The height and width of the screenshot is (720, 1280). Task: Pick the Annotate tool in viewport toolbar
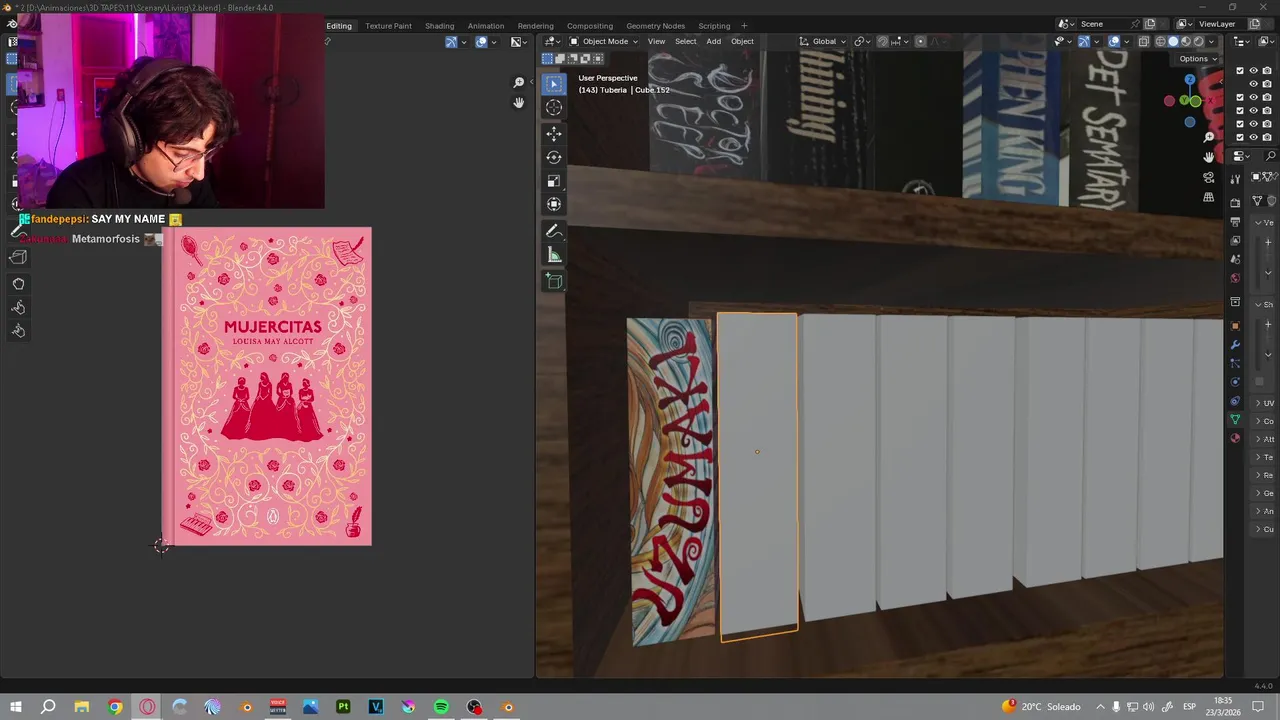coord(554,231)
